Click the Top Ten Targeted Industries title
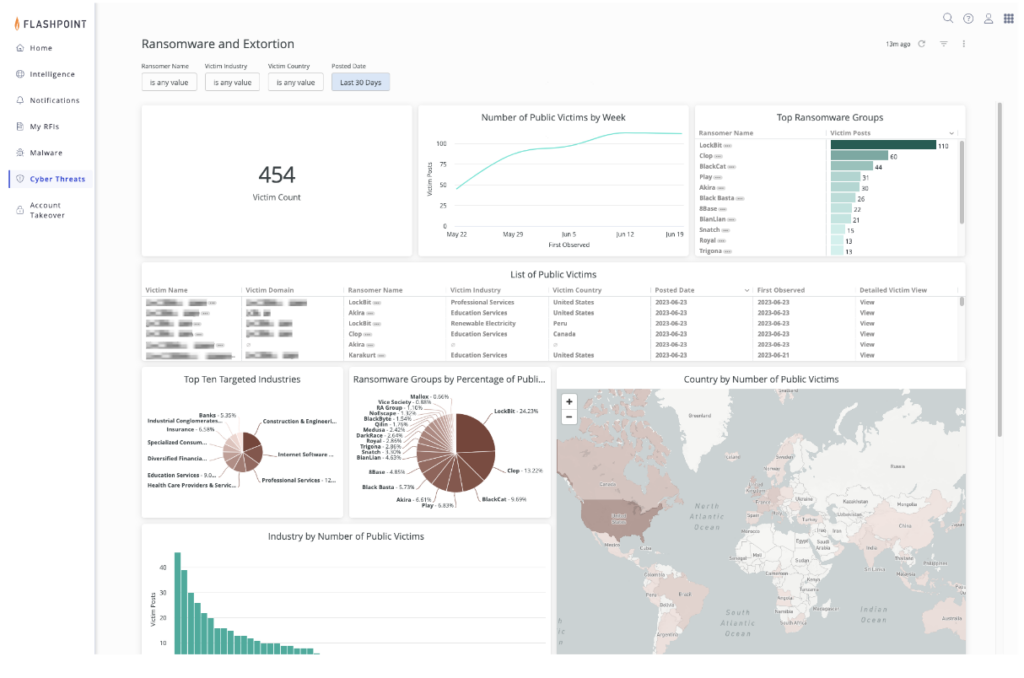 pyautogui.click(x=242, y=379)
